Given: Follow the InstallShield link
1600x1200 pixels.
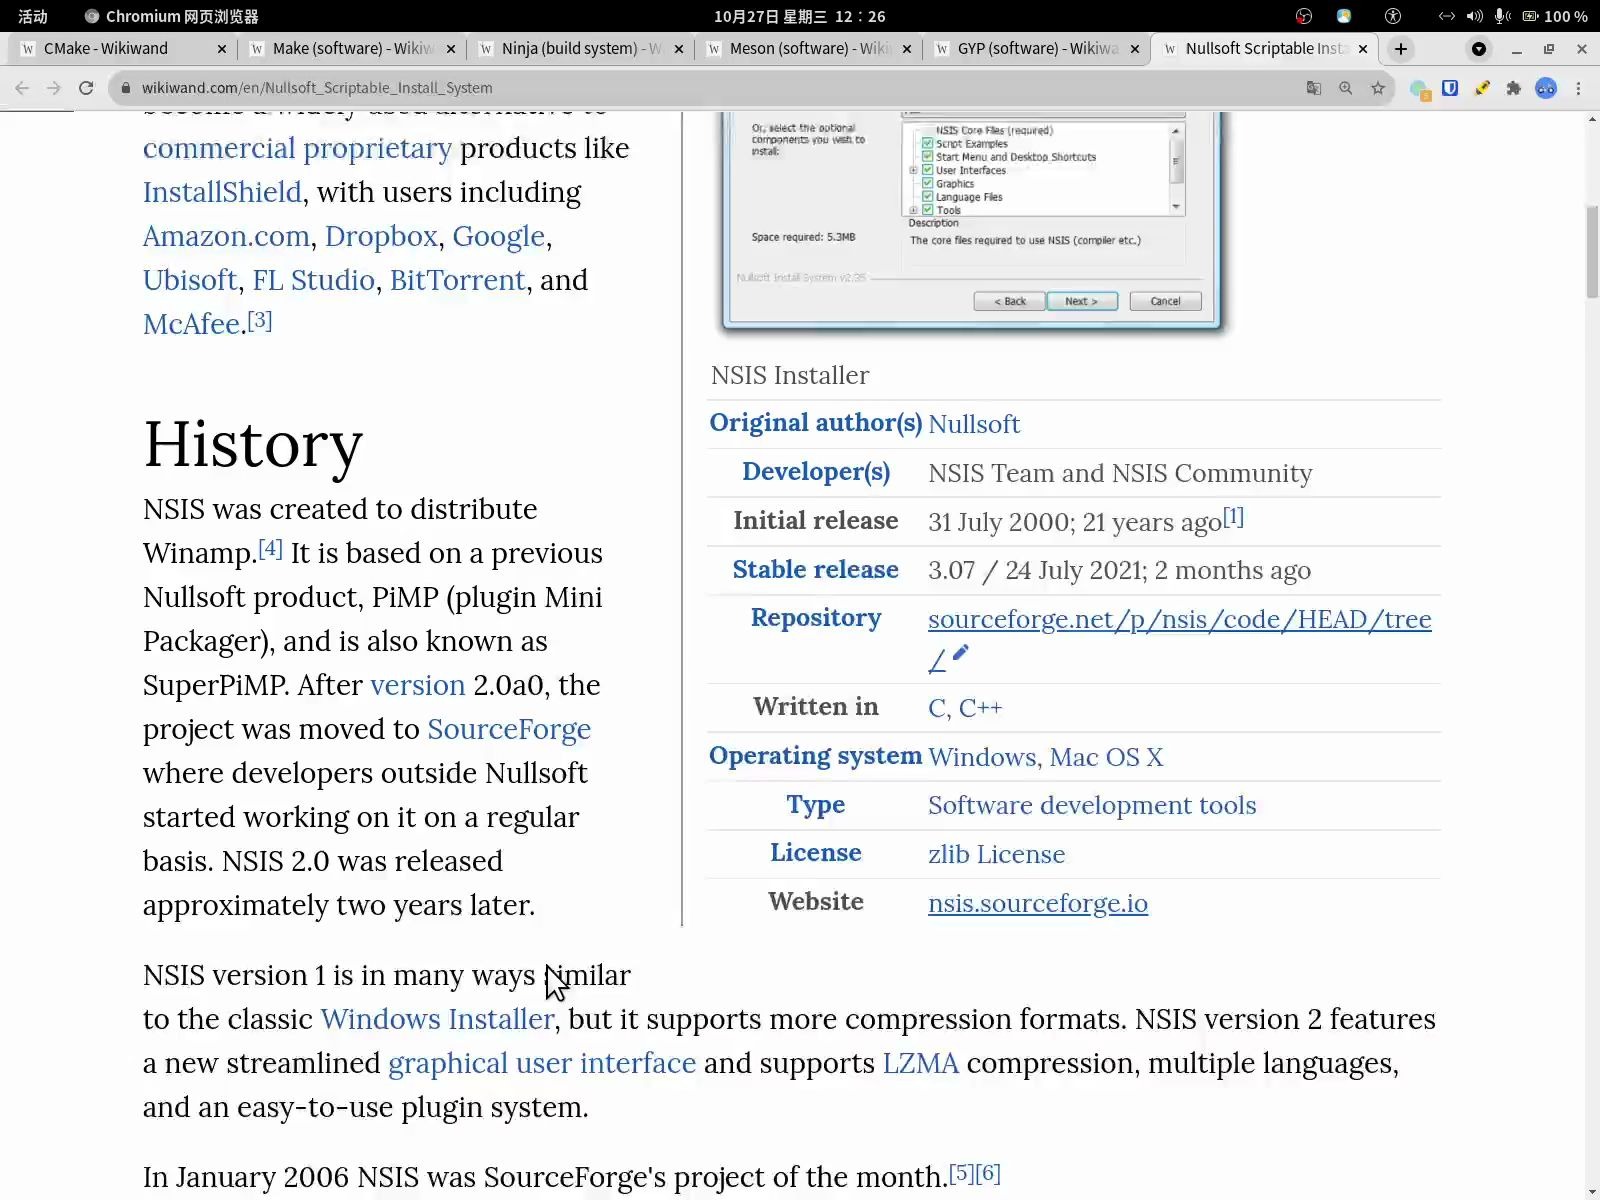Looking at the screenshot, I should click(x=222, y=192).
